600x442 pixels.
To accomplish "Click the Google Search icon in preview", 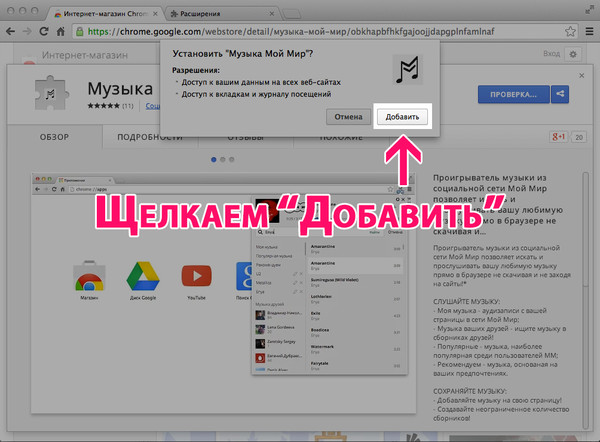I will 244,276.
